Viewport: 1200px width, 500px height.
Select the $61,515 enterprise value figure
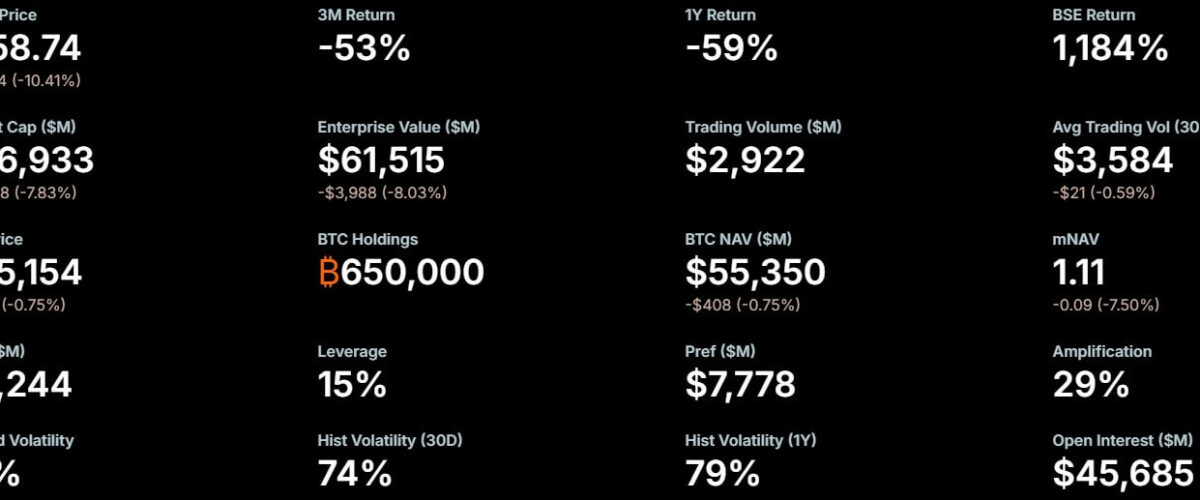[x=381, y=160]
